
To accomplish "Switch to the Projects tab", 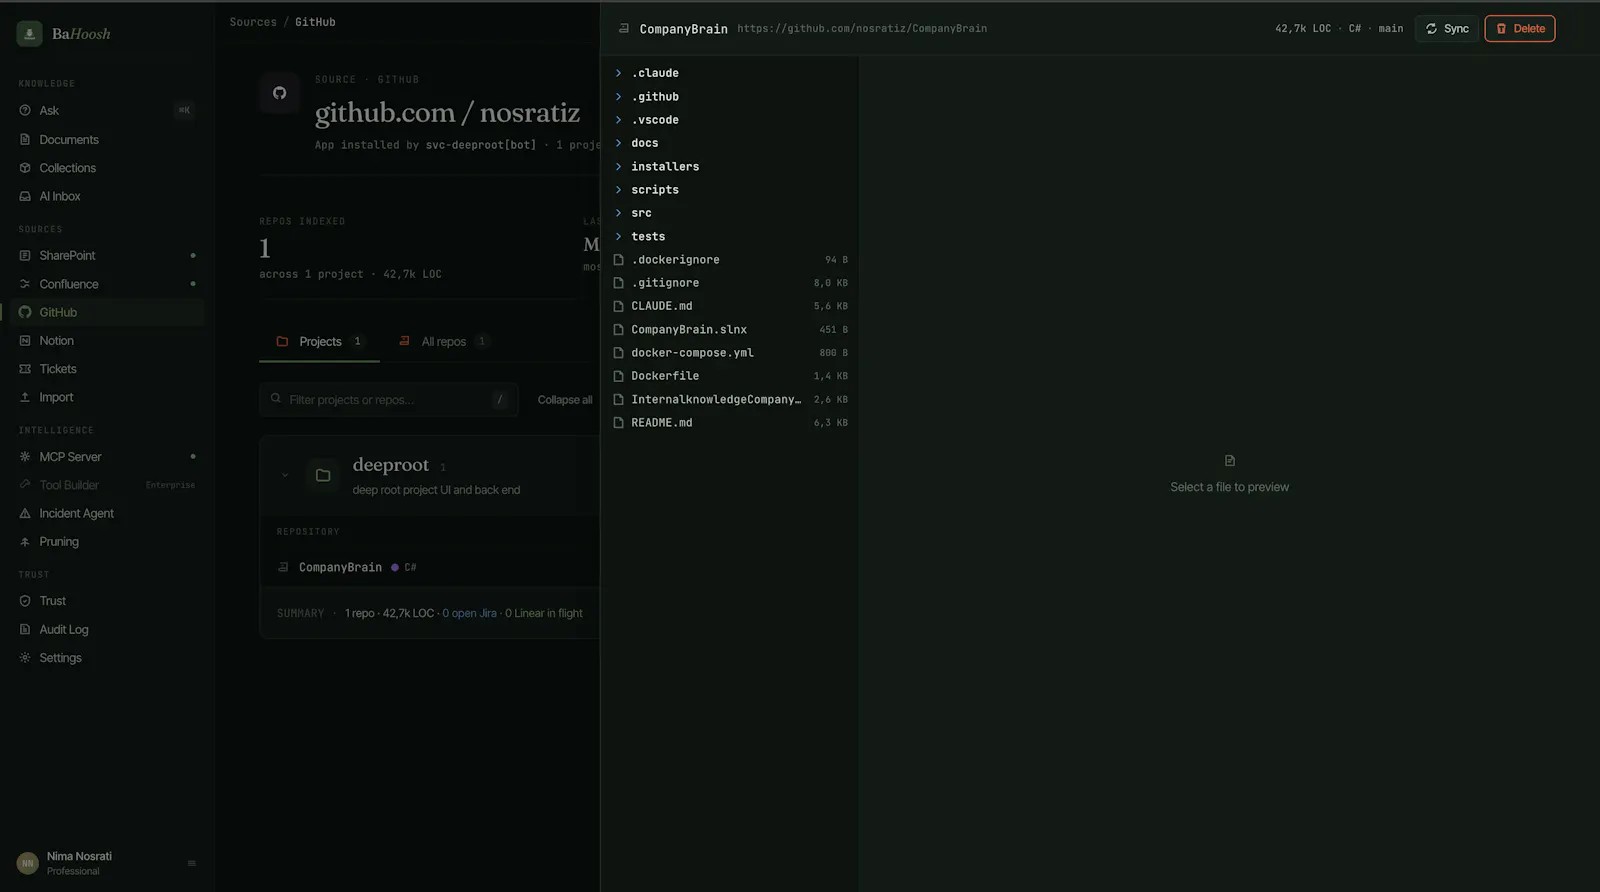I will coord(319,342).
